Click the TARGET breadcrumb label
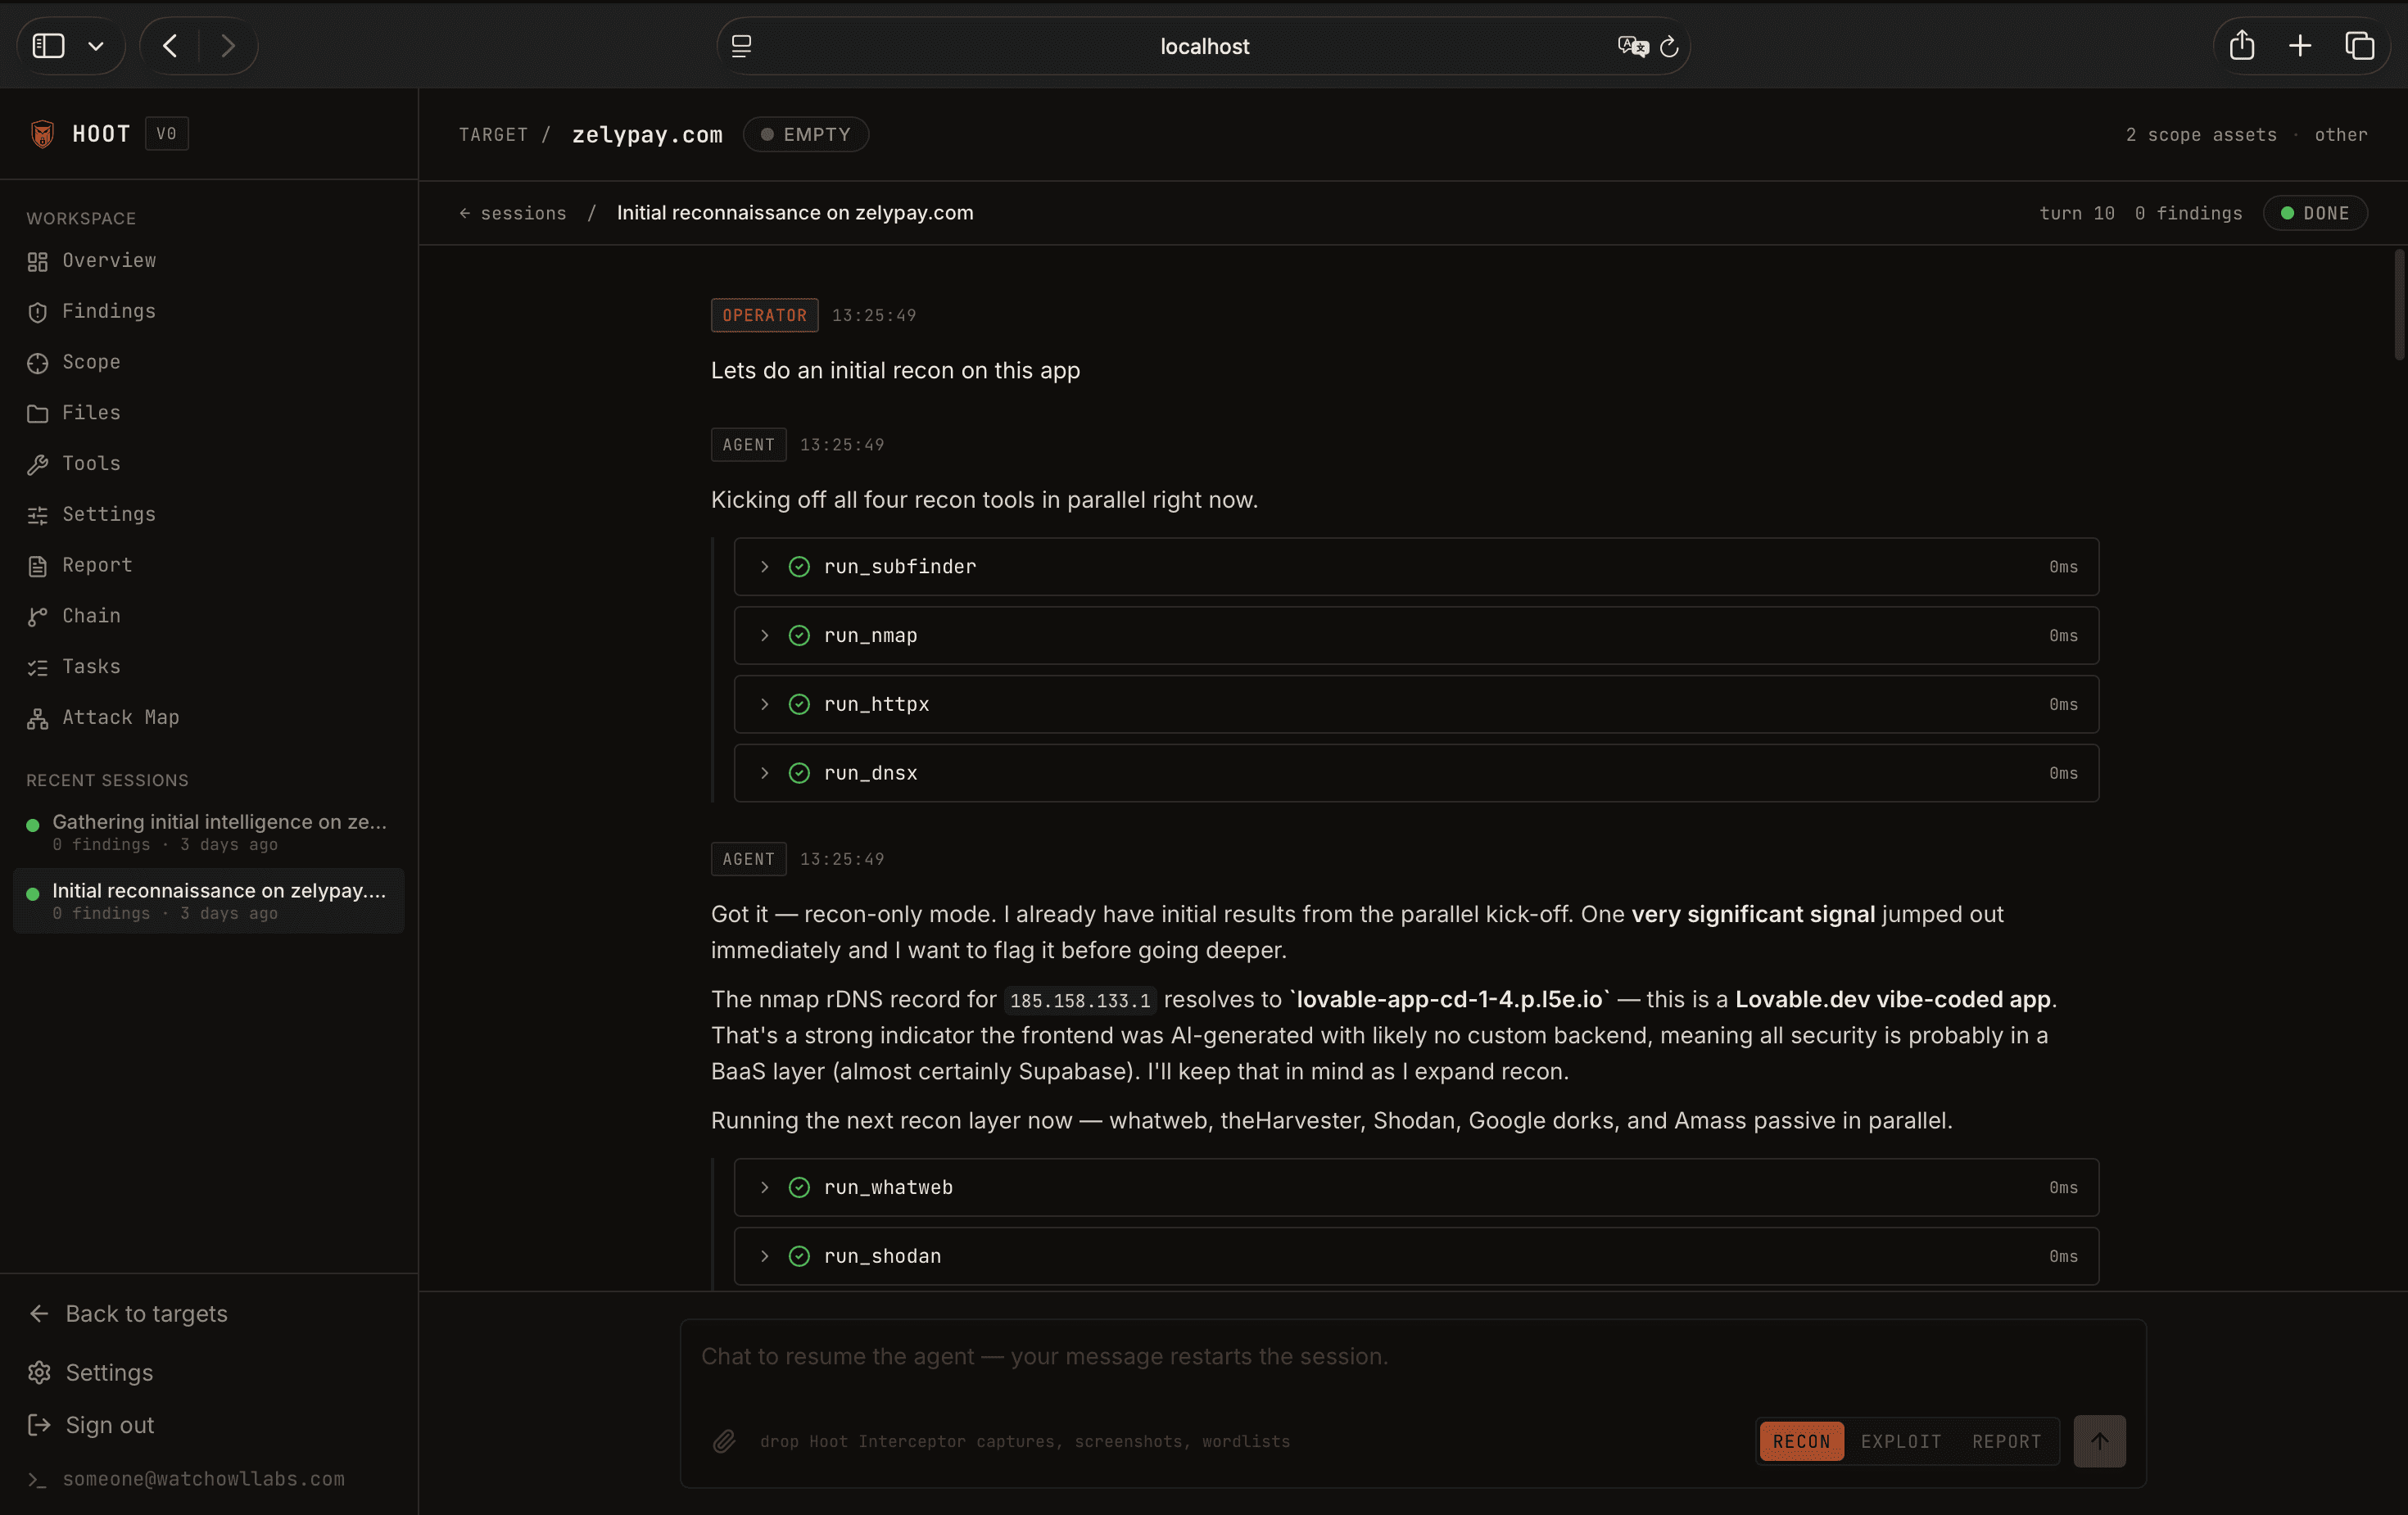Screen dimensions: 2408x1515 (x=493, y=134)
